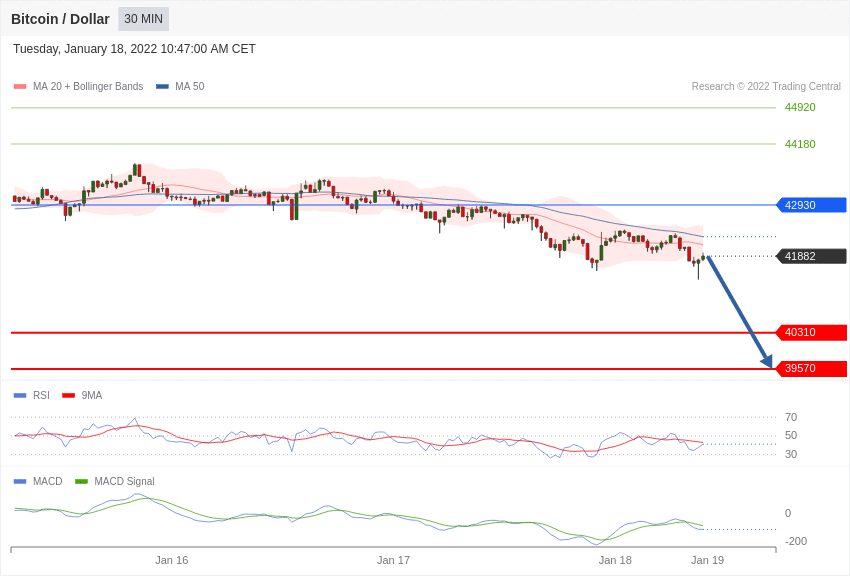Click the Jan 17 date axis label

click(x=394, y=560)
